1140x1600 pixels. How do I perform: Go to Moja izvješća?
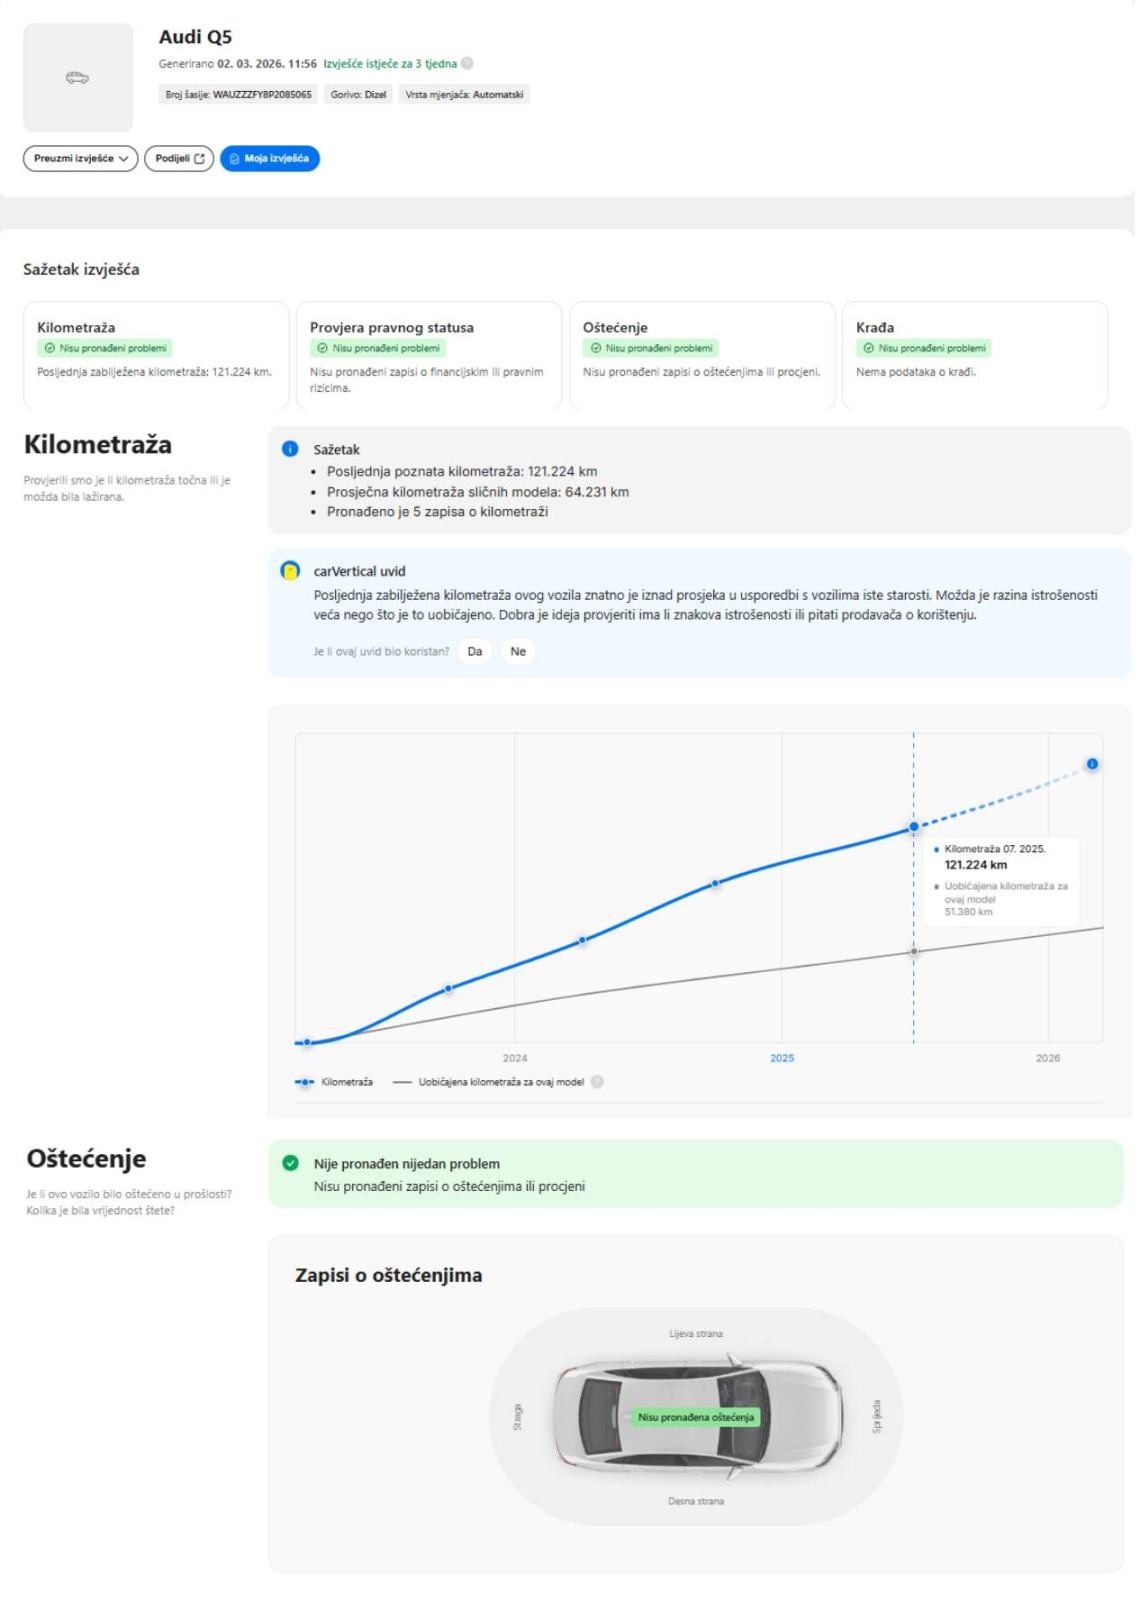[x=270, y=158]
